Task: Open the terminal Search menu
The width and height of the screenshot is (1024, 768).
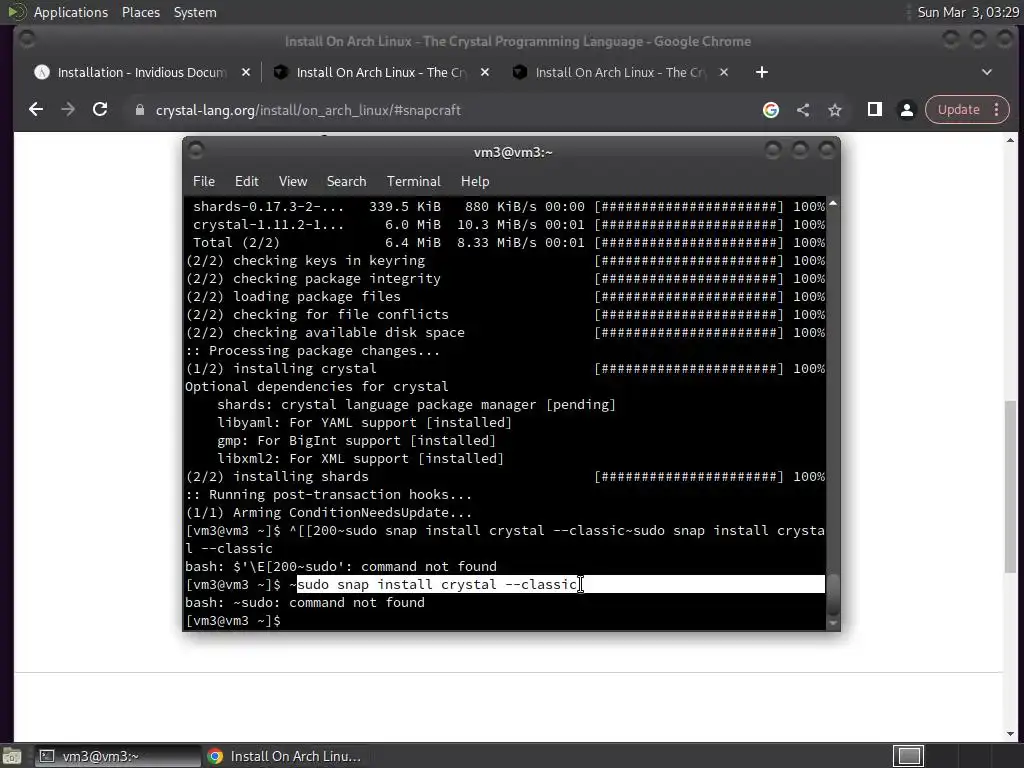Action: [346, 182]
